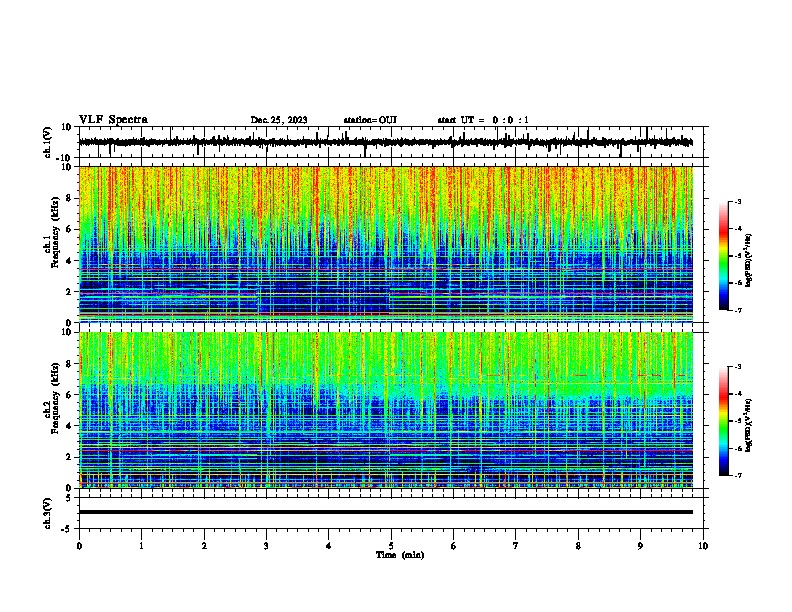This screenshot has height=612, width=792.
Task: Click the ch.2 spectrogram panel
Action: (x=385, y=410)
